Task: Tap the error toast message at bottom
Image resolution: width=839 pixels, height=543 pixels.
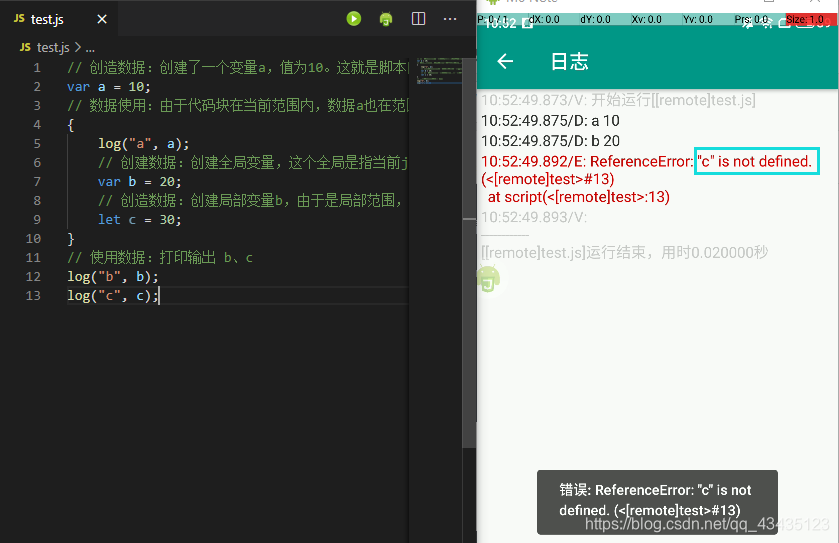Action: click(657, 502)
